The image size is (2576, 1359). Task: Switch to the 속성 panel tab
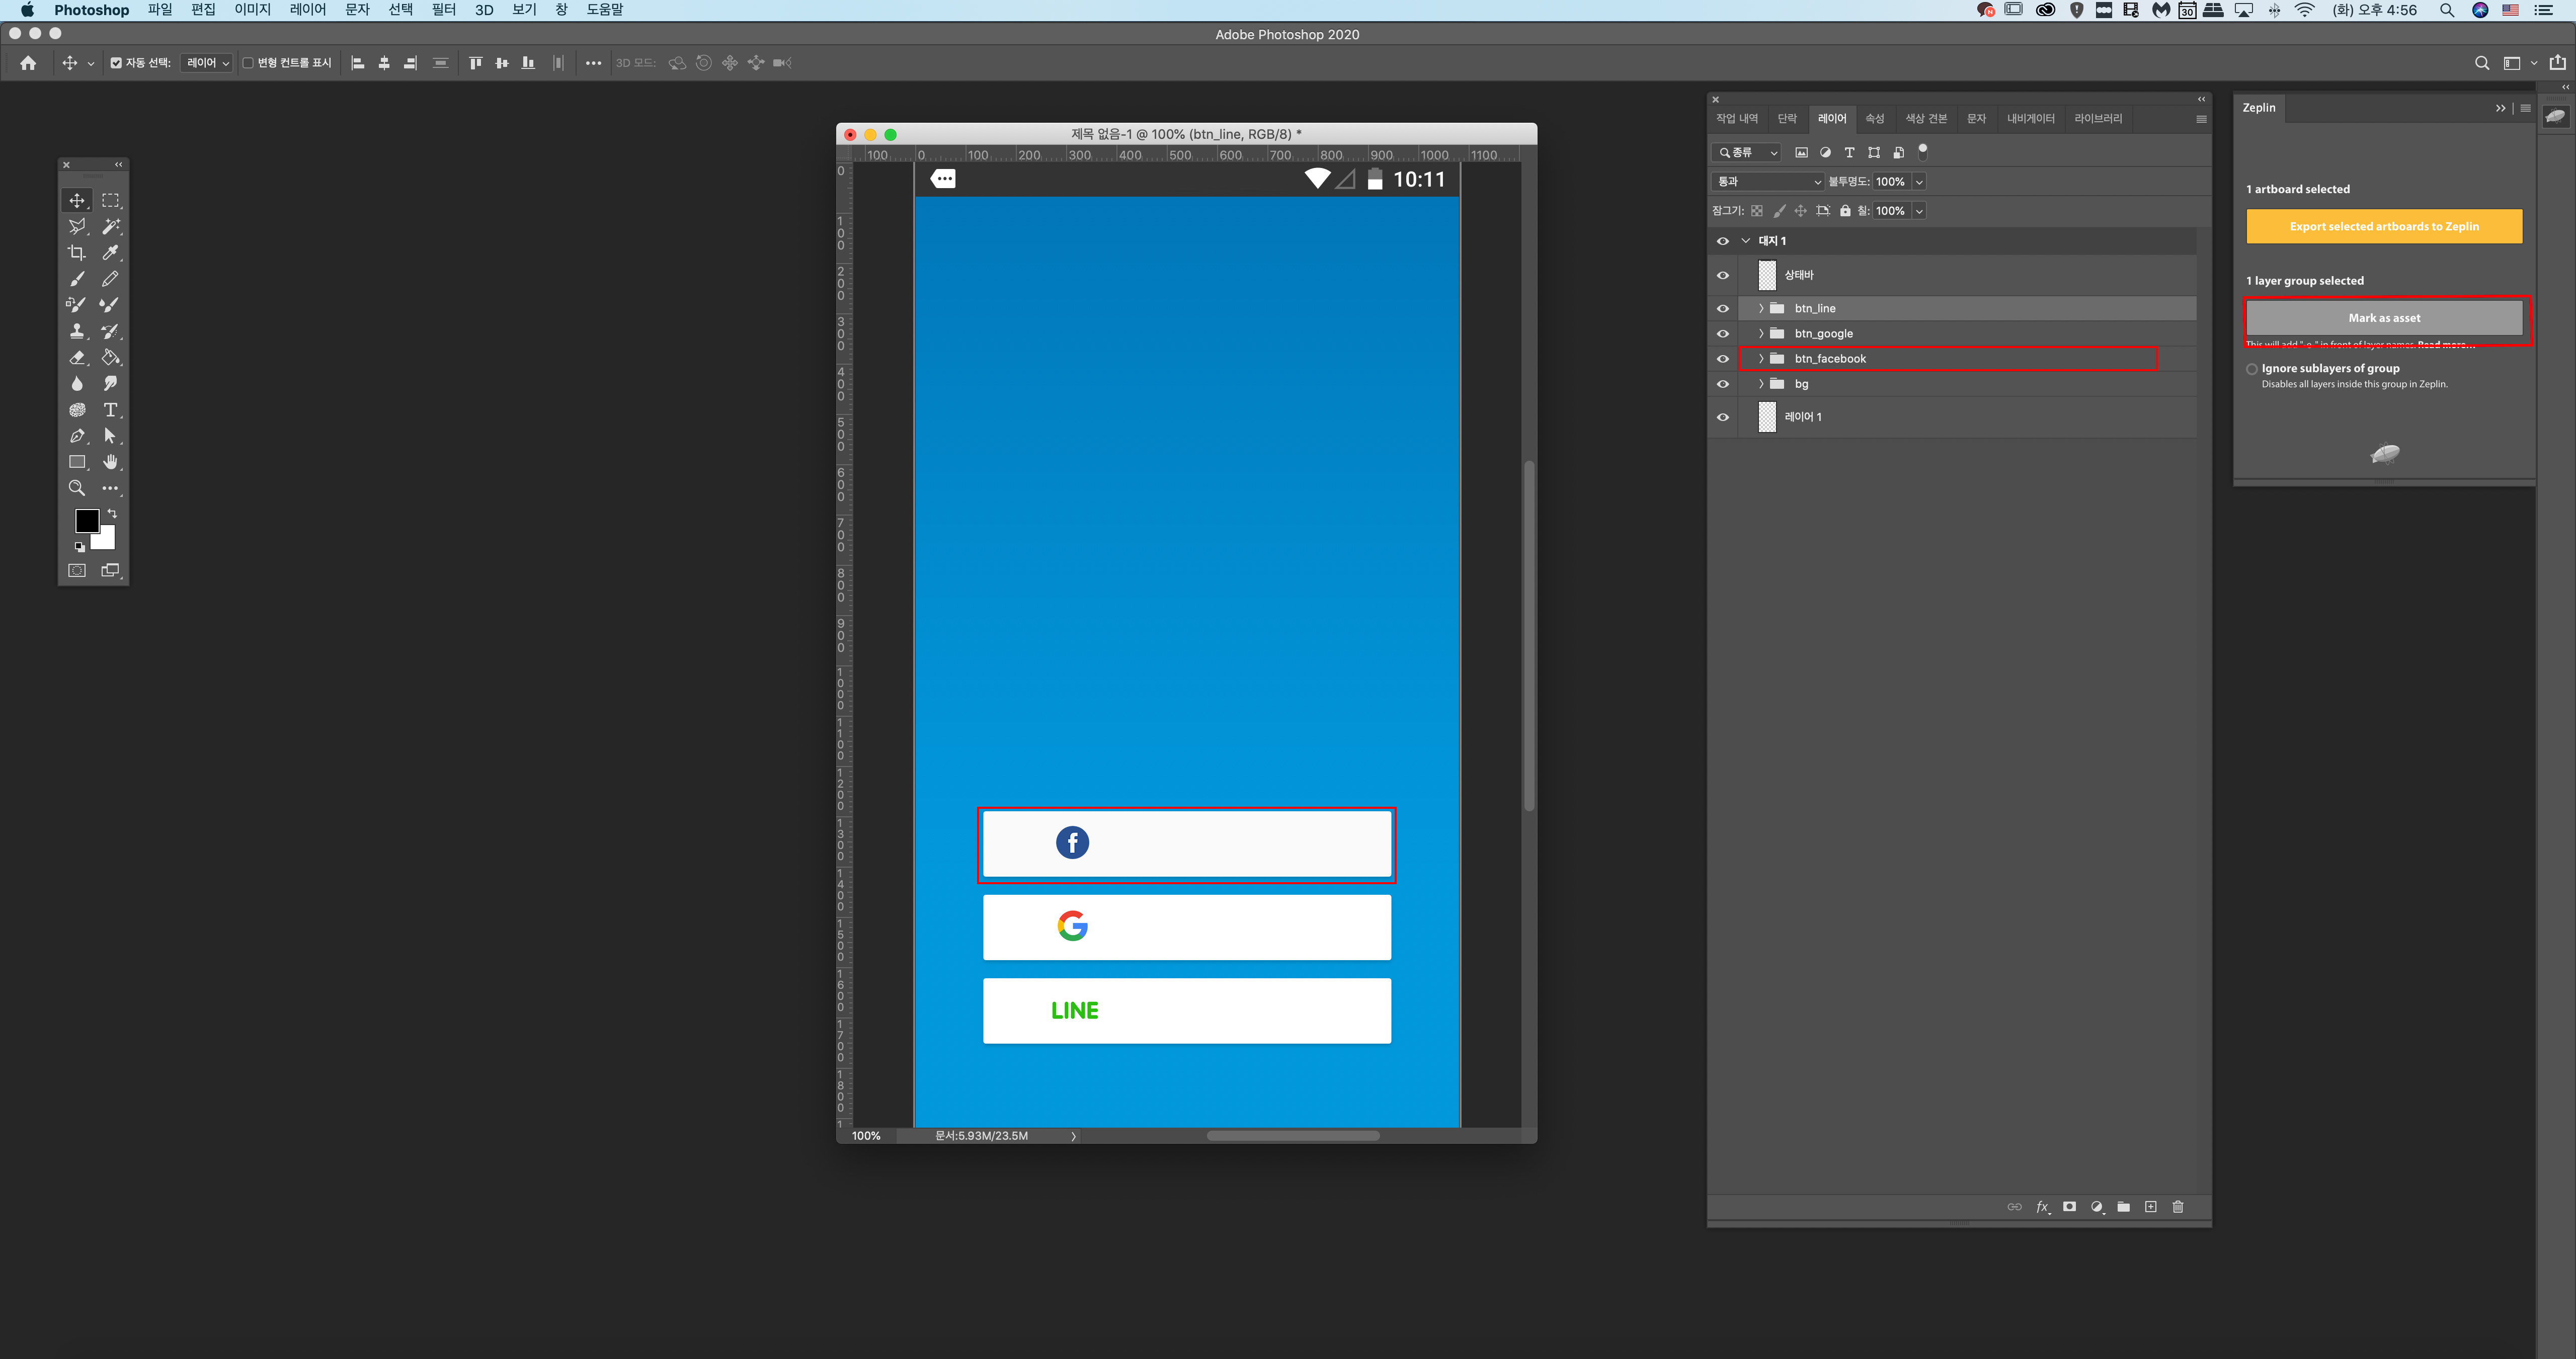(x=1874, y=119)
